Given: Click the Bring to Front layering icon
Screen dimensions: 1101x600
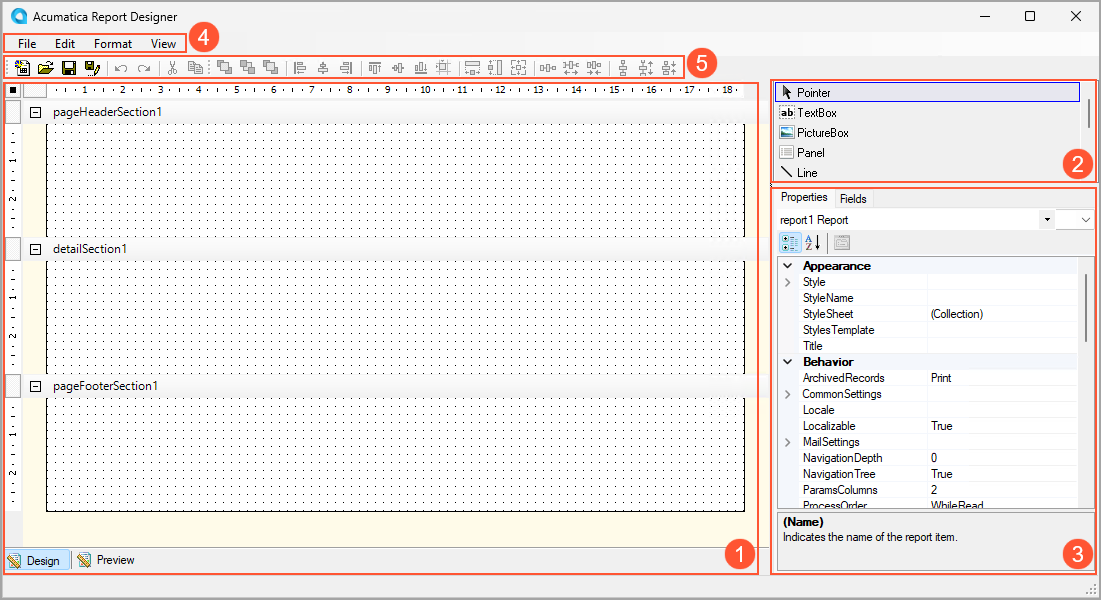Looking at the screenshot, I should [x=224, y=67].
